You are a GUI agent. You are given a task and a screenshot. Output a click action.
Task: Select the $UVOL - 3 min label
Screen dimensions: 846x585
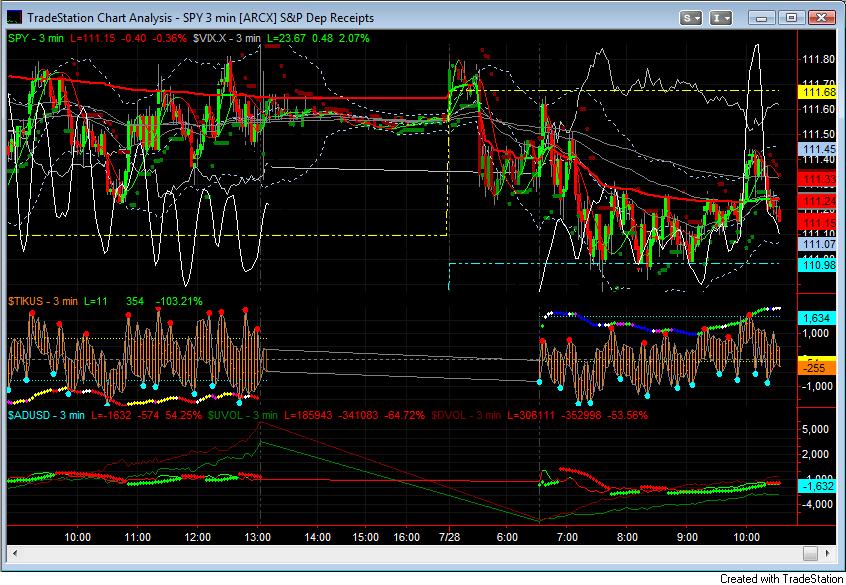click(x=243, y=415)
